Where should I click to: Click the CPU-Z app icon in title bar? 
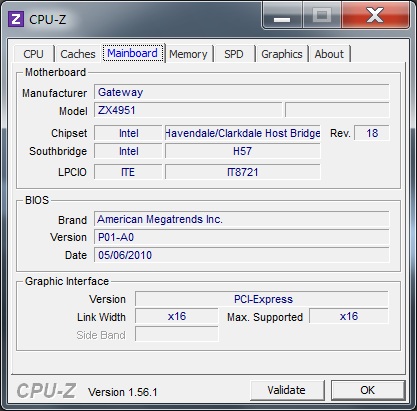click(x=16, y=19)
